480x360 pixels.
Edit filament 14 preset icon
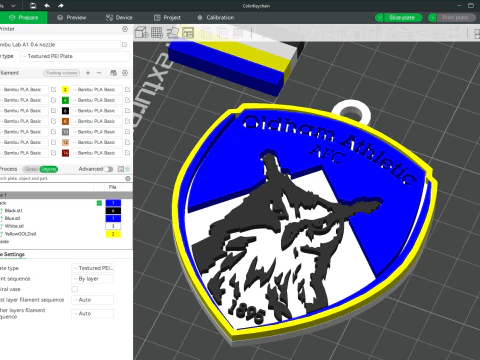[x=127, y=153]
